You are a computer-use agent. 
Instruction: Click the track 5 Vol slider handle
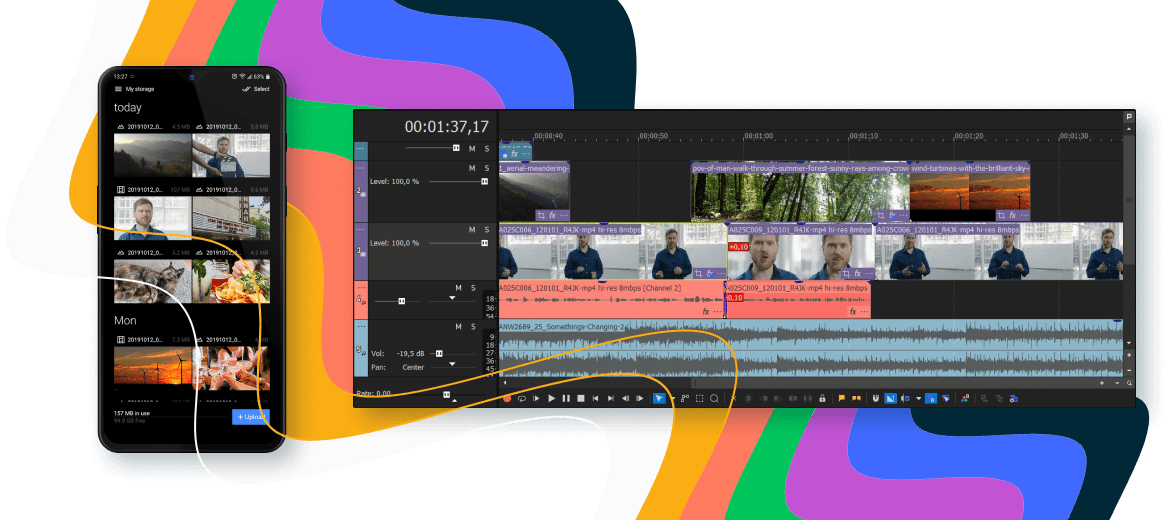(439, 354)
